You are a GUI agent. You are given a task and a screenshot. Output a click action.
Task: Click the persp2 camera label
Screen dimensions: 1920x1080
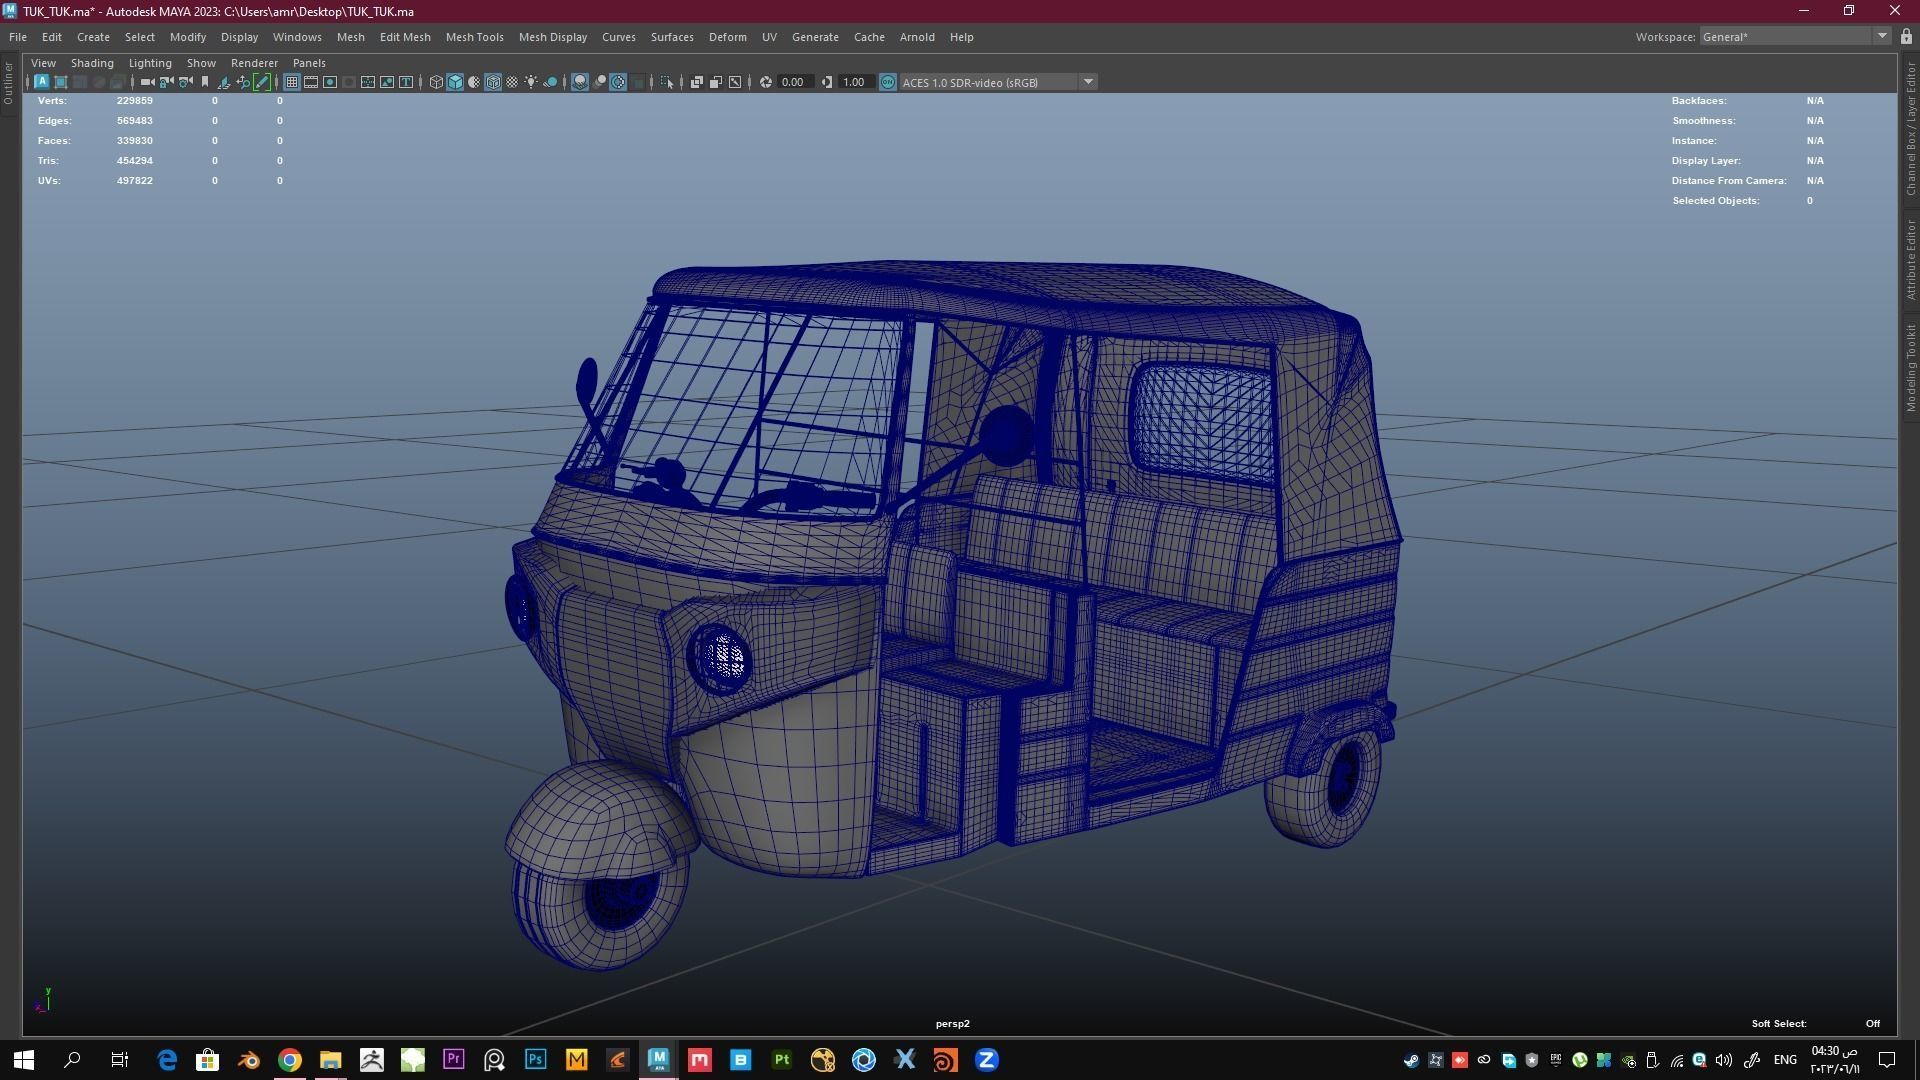pyautogui.click(x=952, y=1023)
